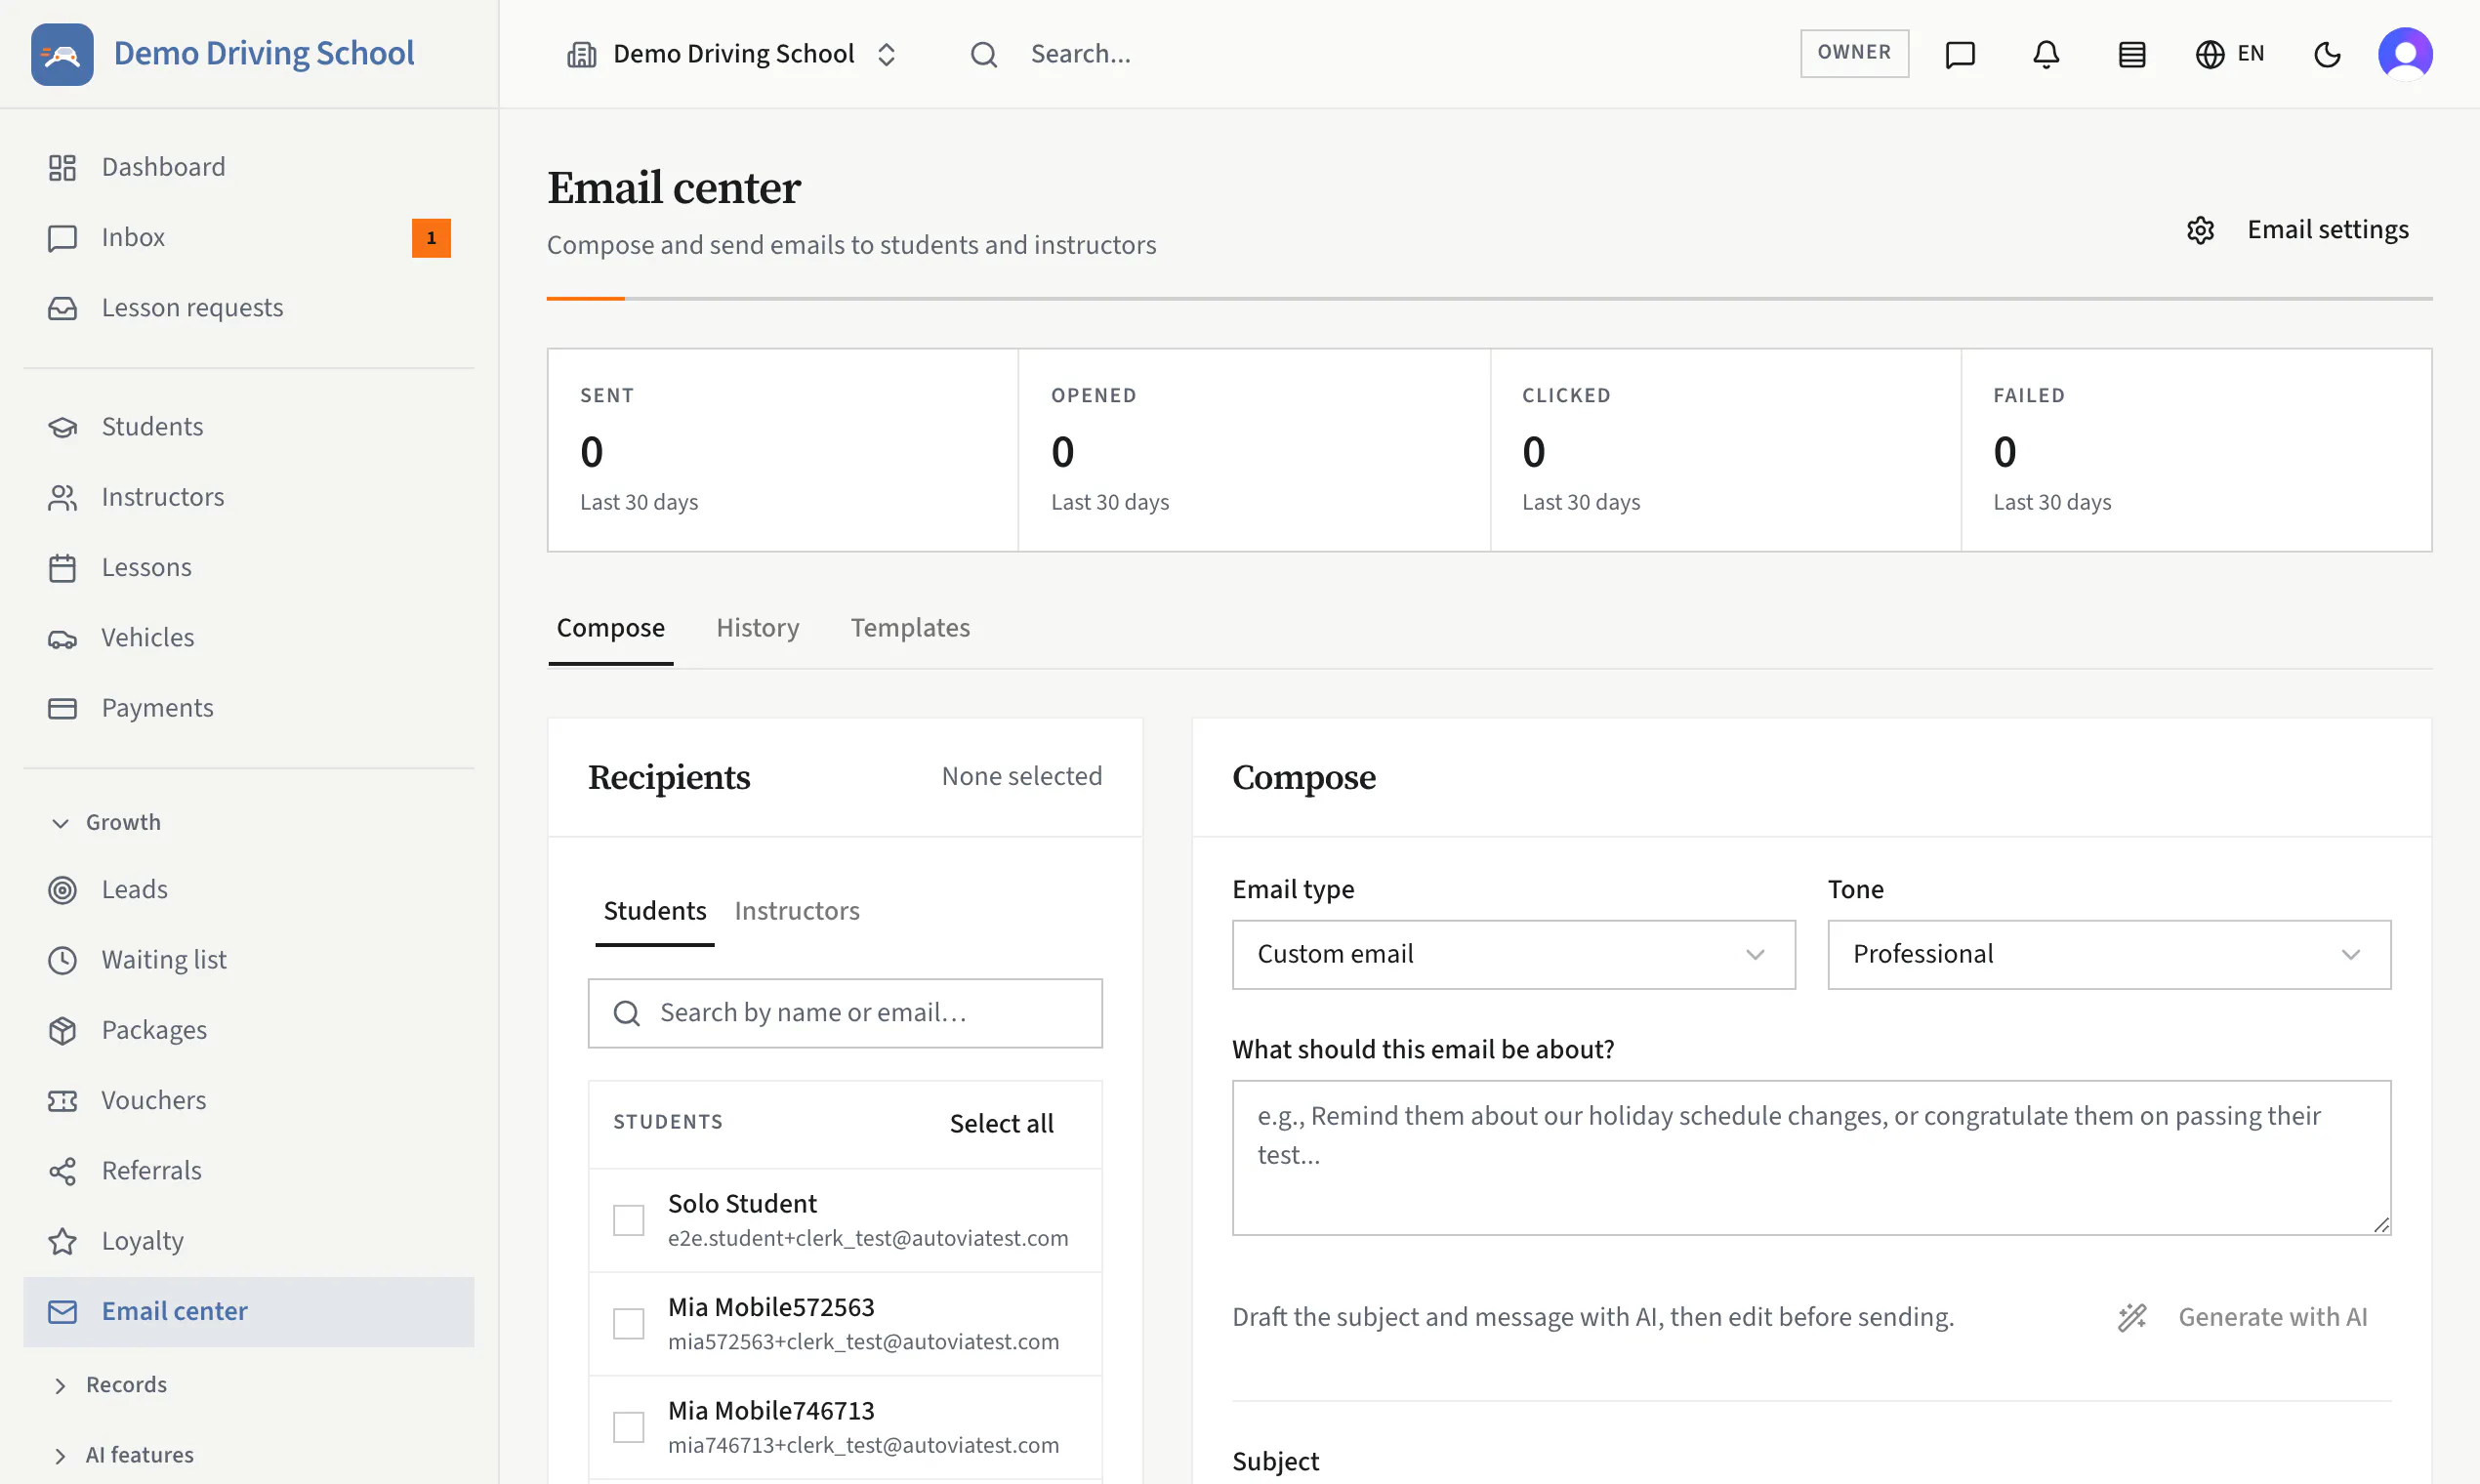The height and width of the screenshot is (1484, 2480).
Task: Click the 'Email center' page heading
Action: (674, 188)
